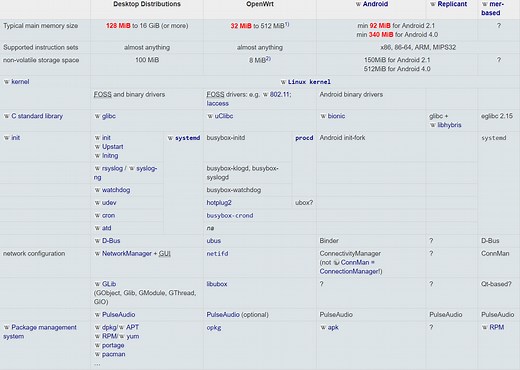Click the 150MiB for Android 2.1 text

[x=397, y=60]
